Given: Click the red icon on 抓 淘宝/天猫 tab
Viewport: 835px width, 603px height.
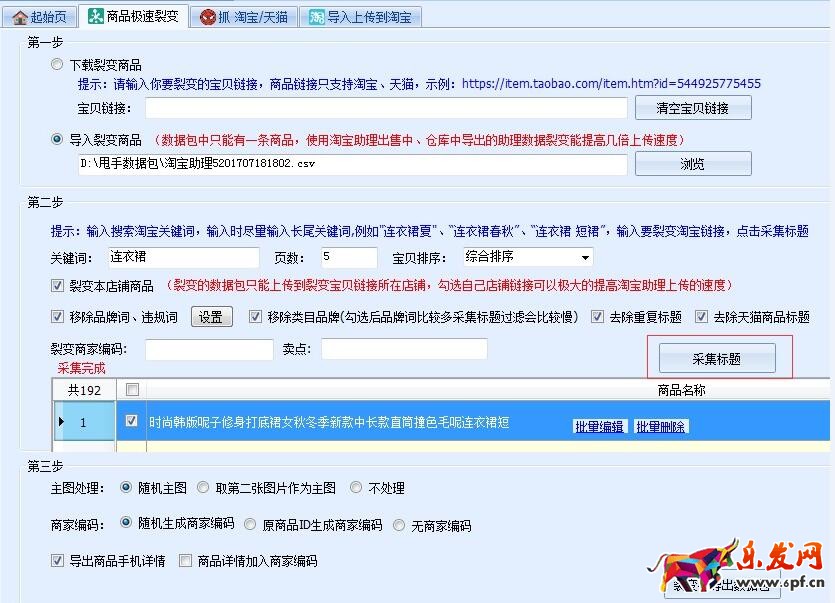Looking at the screenshot, I should click(207, 17).
